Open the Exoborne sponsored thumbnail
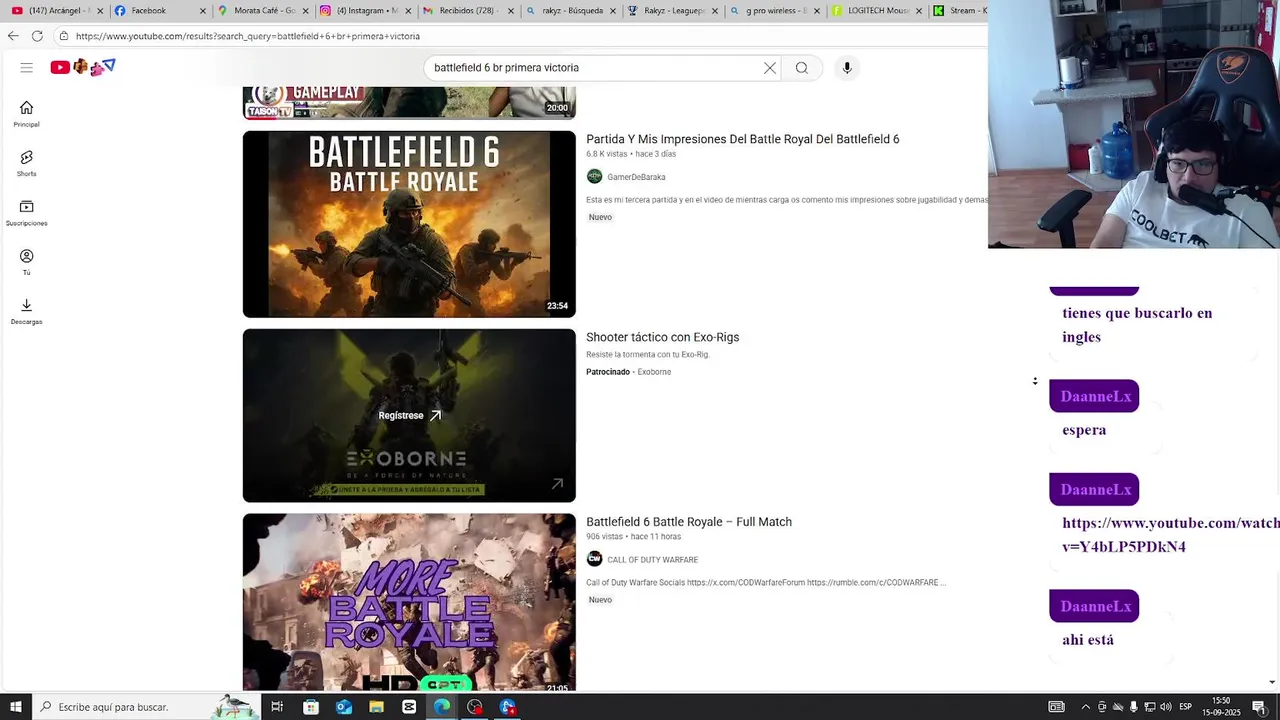 pyautogui.click(x=409, y=416)
